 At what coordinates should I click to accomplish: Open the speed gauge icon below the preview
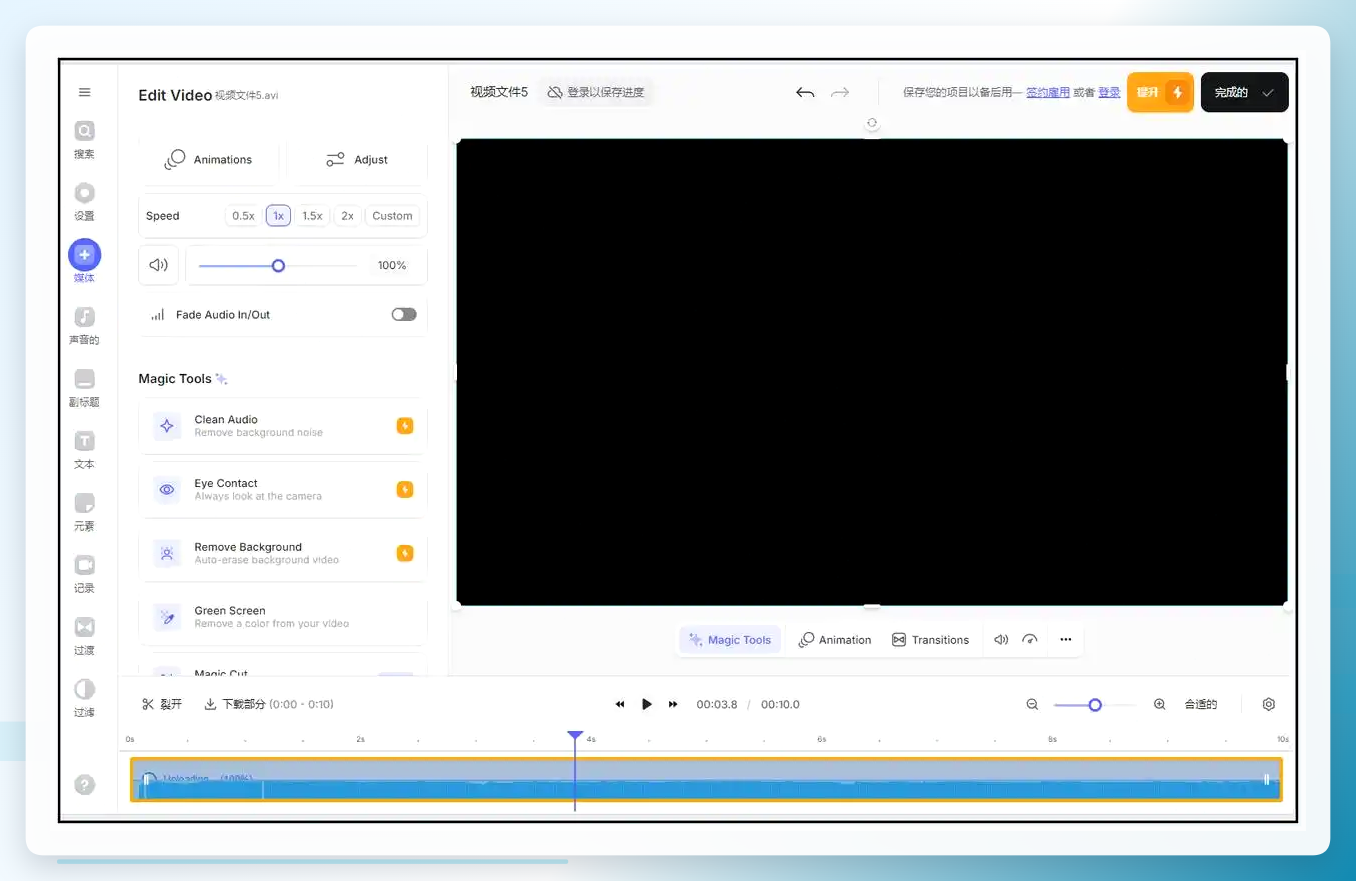click(1030, 640)
